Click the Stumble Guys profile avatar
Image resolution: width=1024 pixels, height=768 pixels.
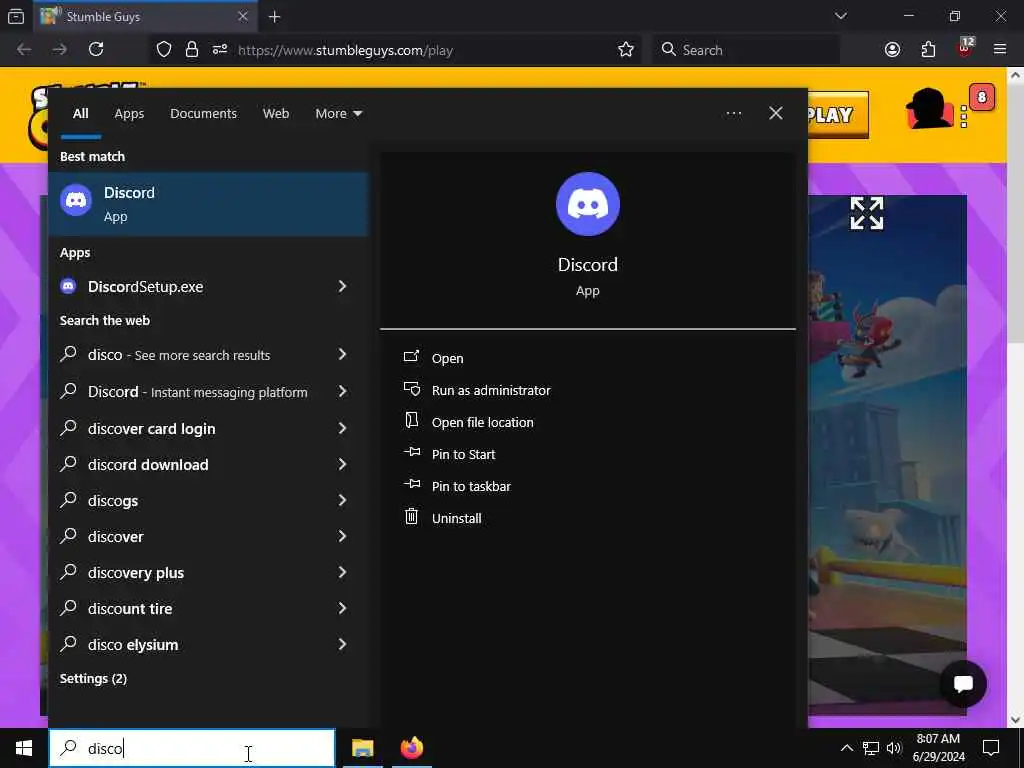[929, 109]
